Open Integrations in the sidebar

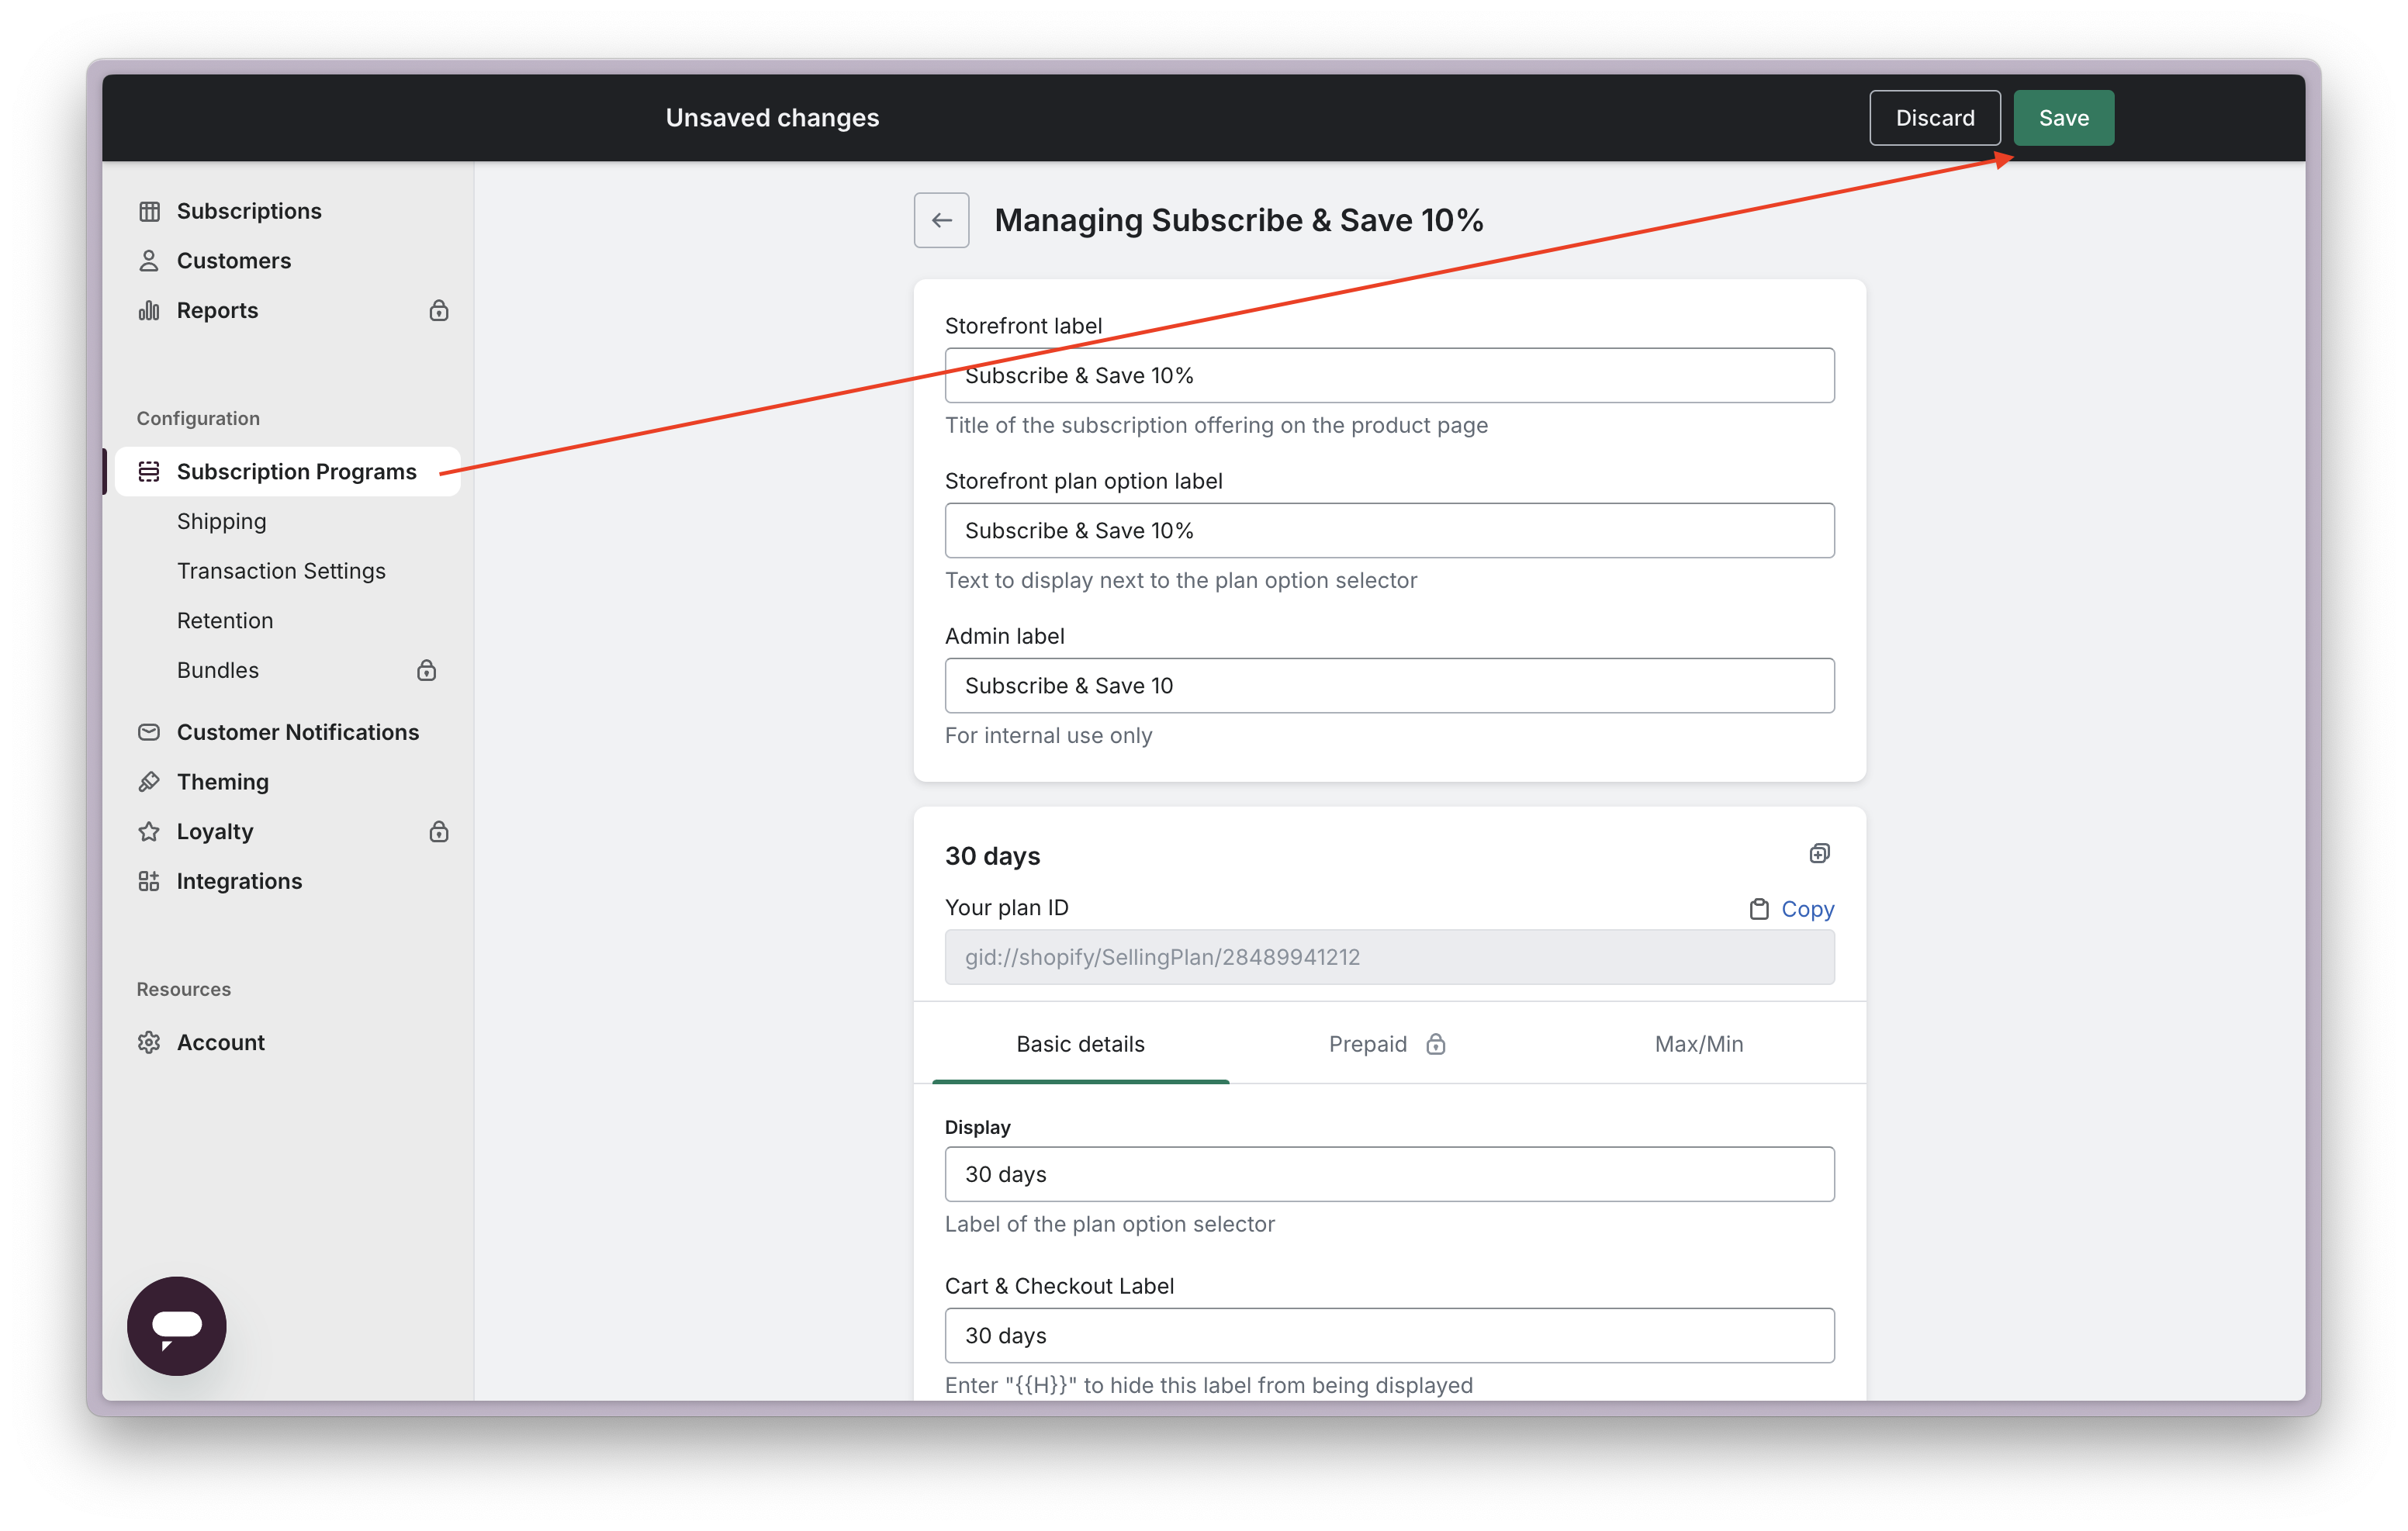coord(239,881)
